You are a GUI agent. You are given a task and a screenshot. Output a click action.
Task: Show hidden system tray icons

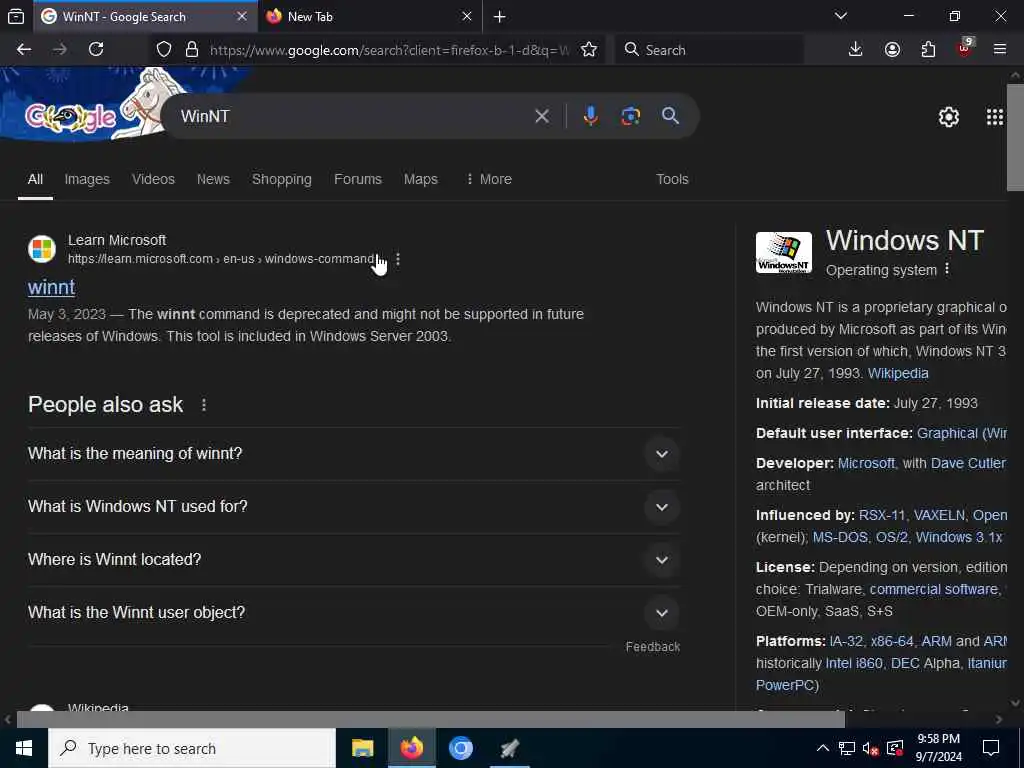(823, 748)
